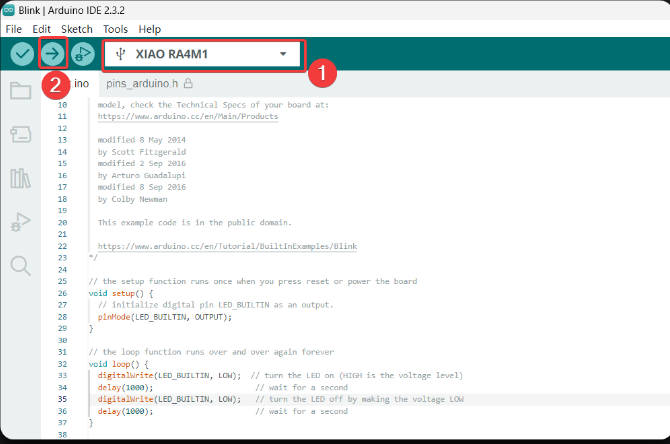Click the Upload arrow button
Screen dimensions: 670x444
52,54
